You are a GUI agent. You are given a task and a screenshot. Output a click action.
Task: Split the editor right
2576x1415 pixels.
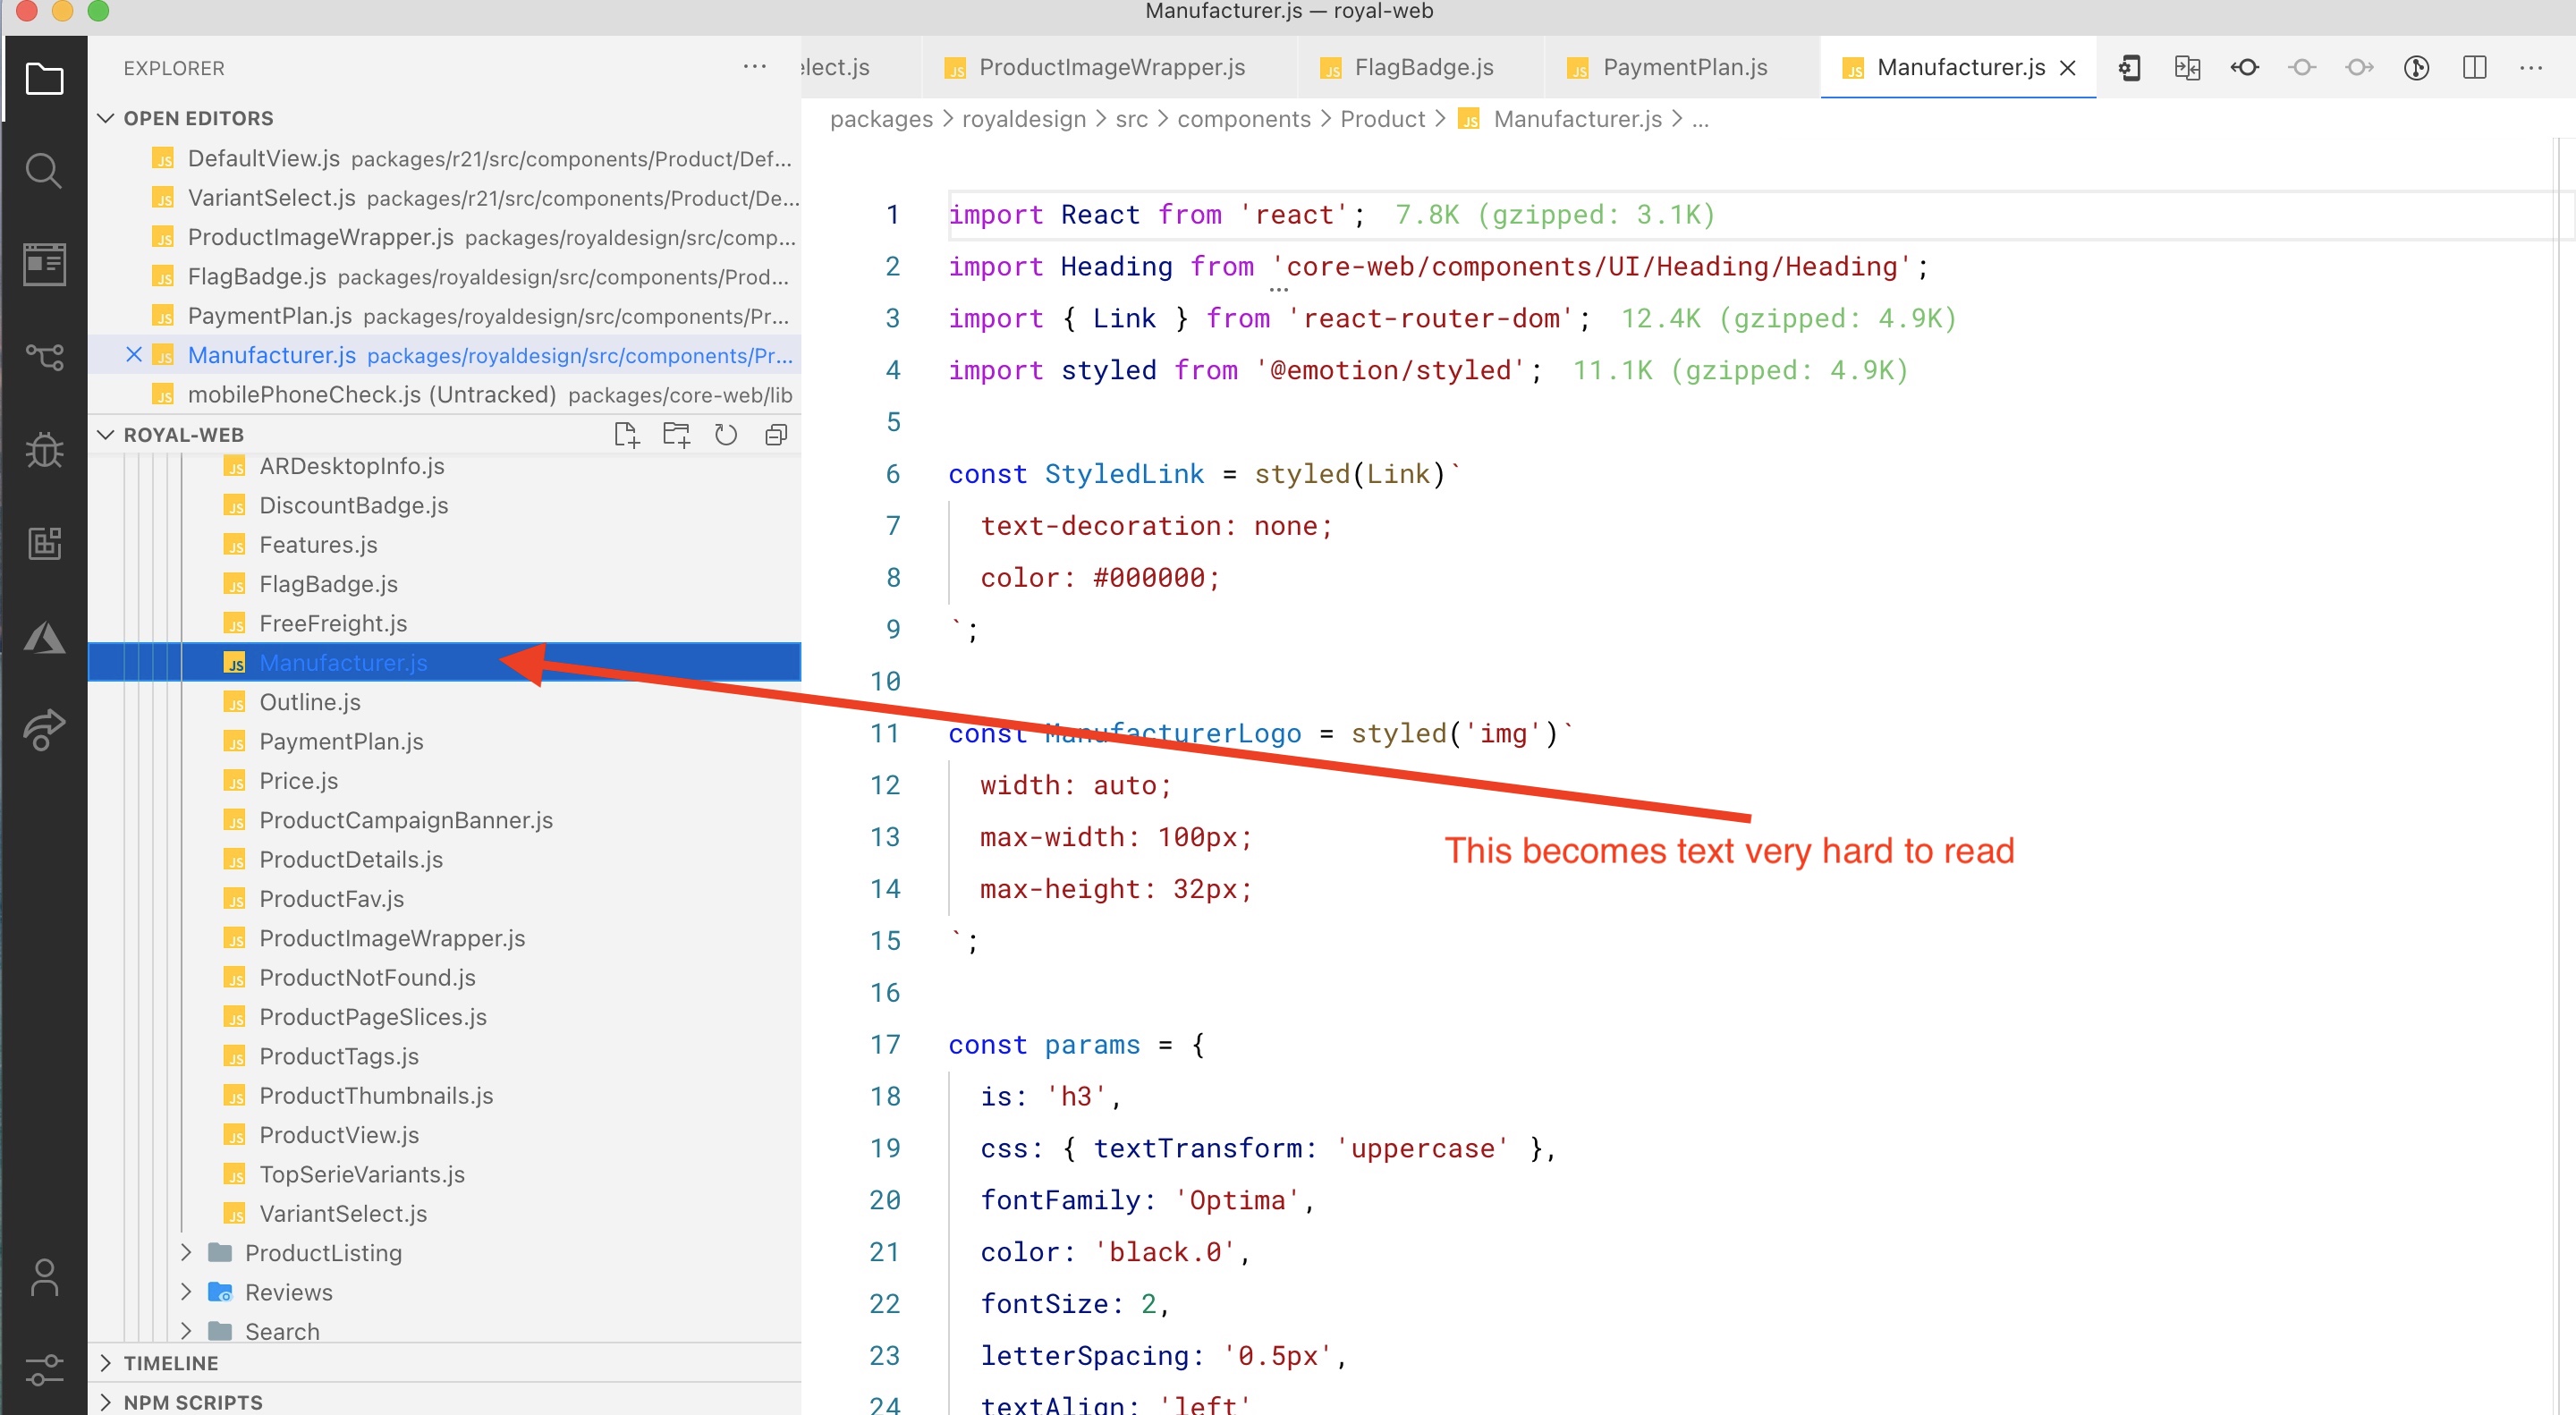2474,68
